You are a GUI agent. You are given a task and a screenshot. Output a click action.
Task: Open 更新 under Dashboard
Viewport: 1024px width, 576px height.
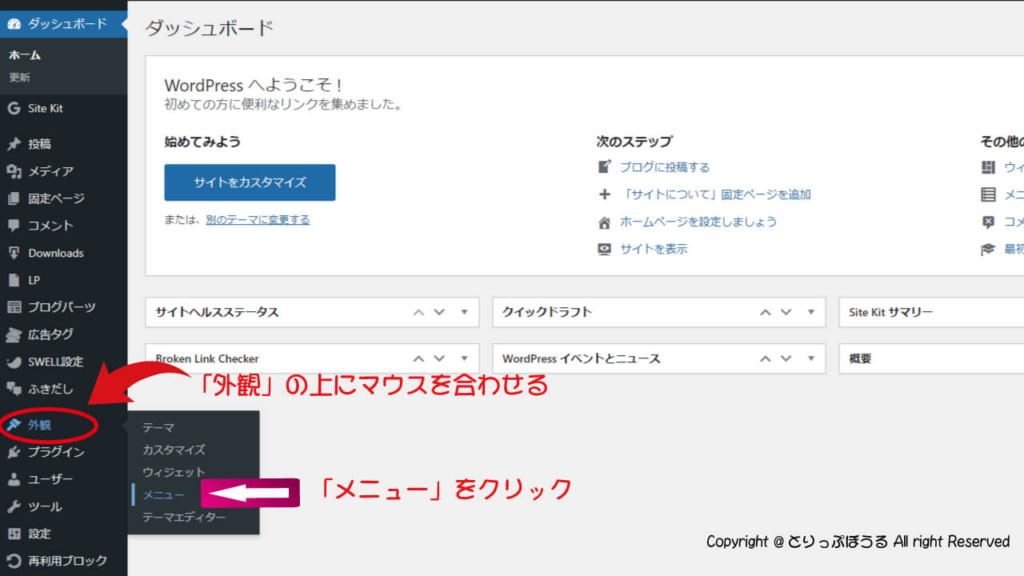coord(20,78)
